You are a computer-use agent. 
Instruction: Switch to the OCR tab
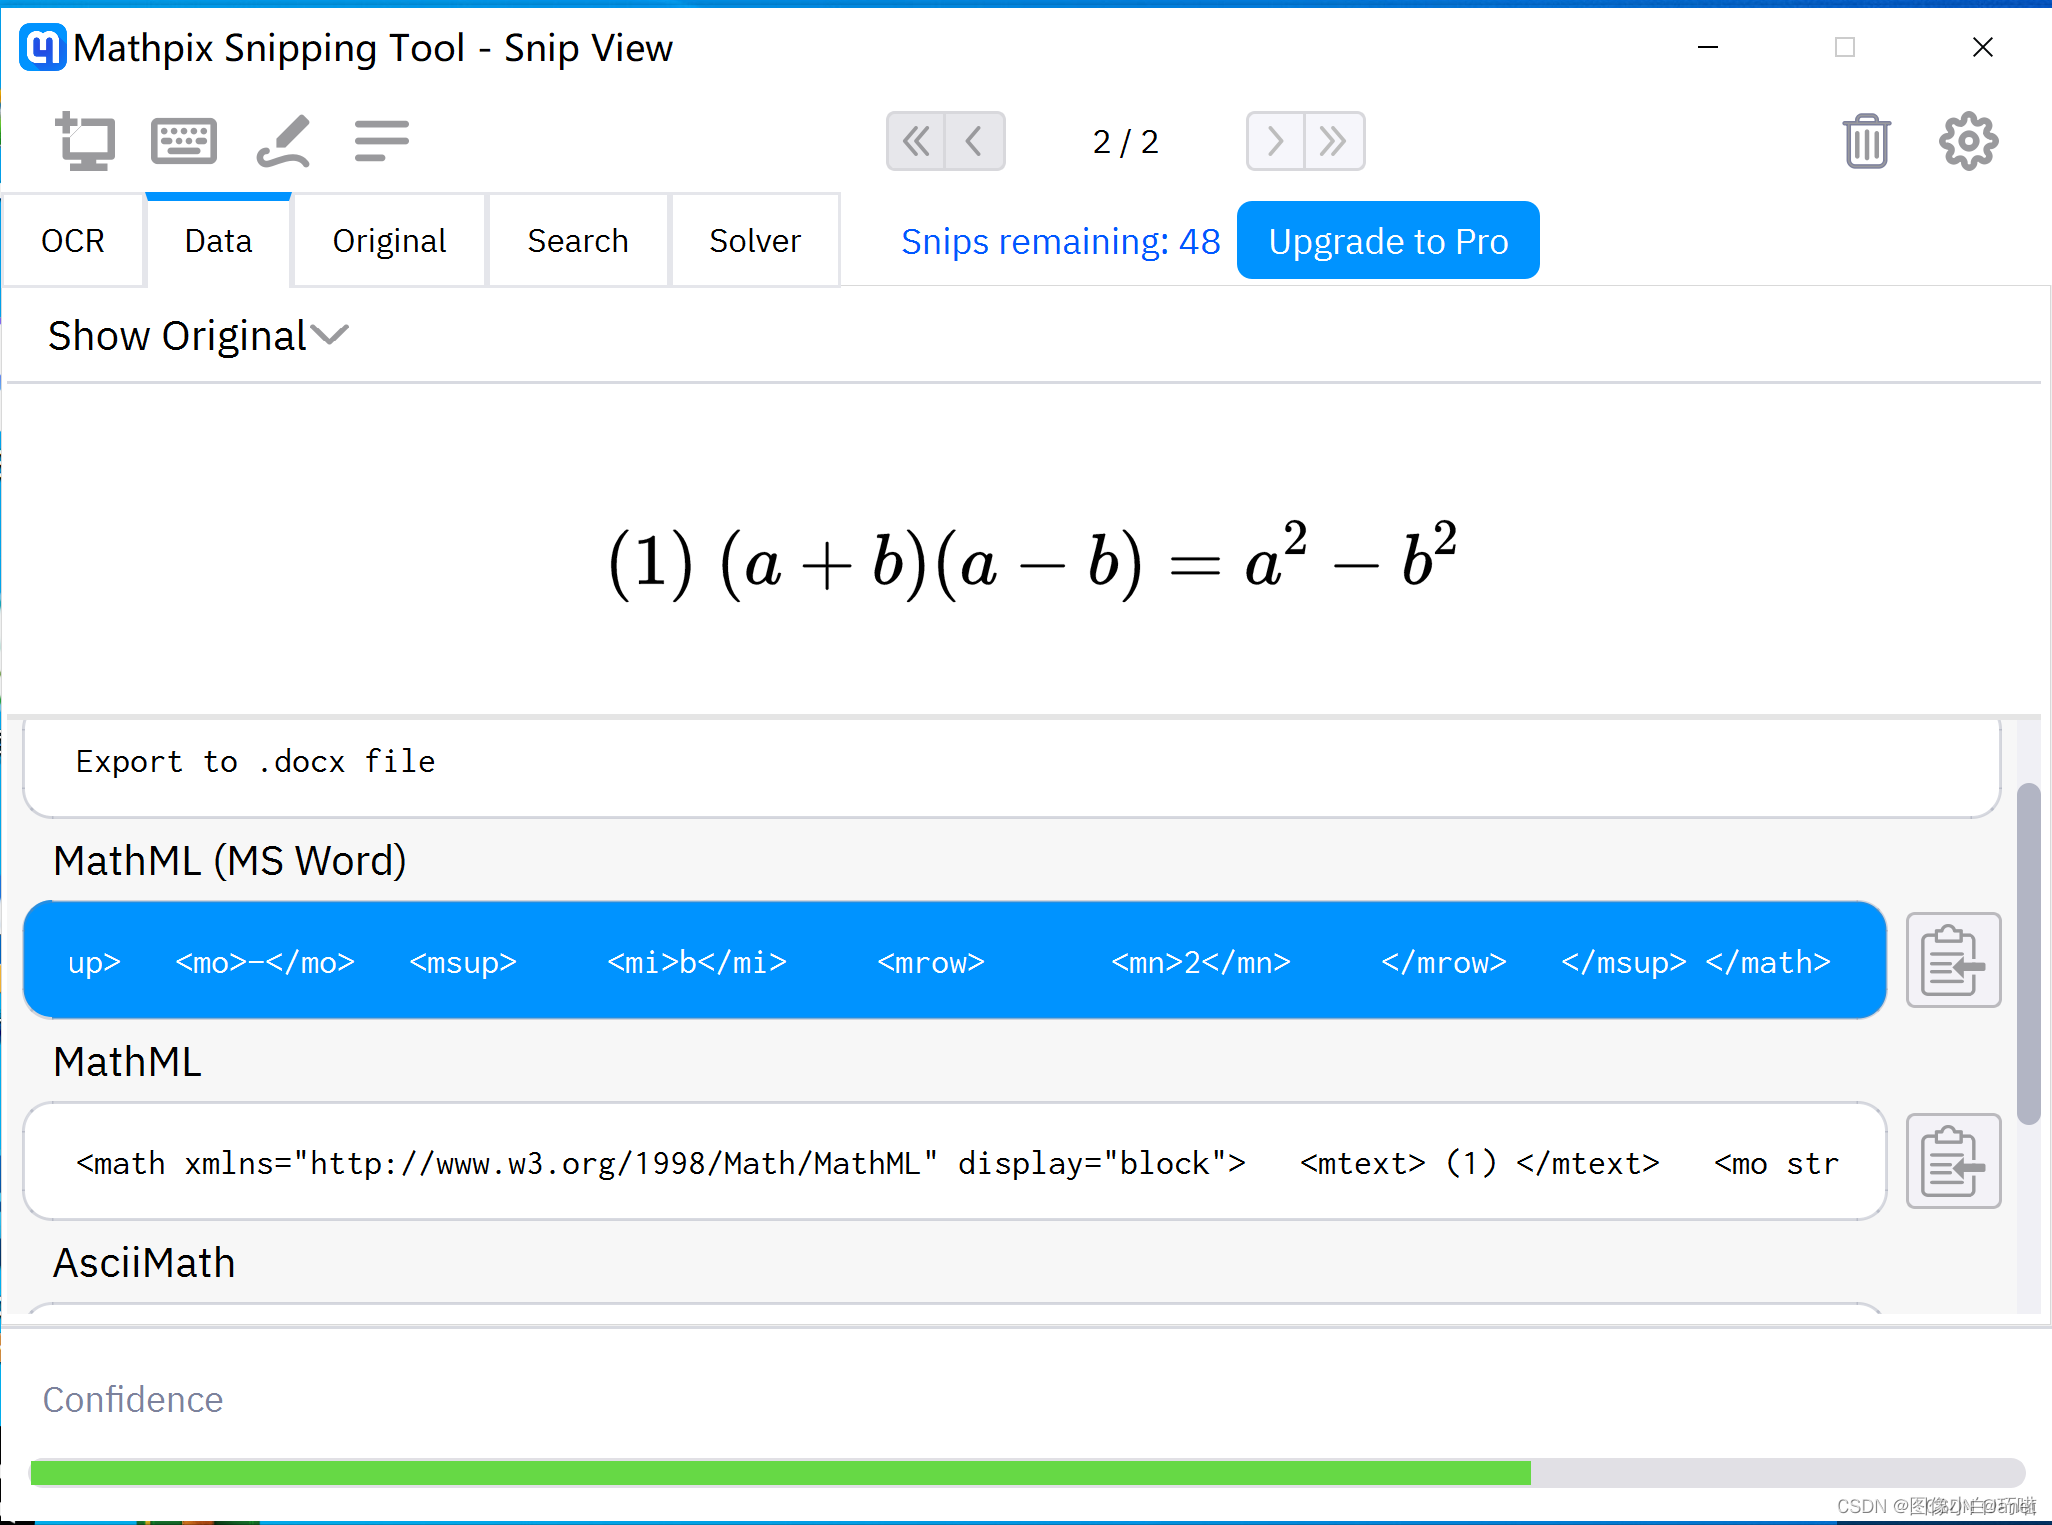(73, 241)
